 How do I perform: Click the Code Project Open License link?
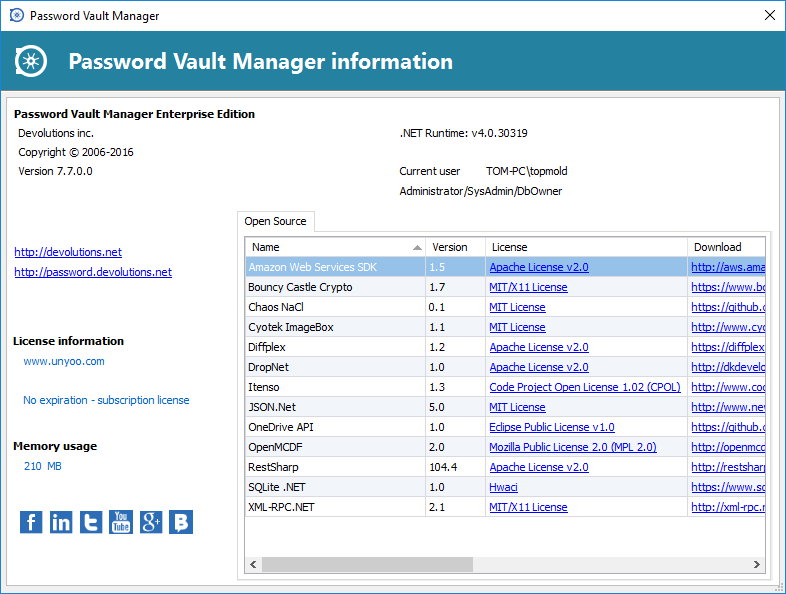(x=584, y=387)
